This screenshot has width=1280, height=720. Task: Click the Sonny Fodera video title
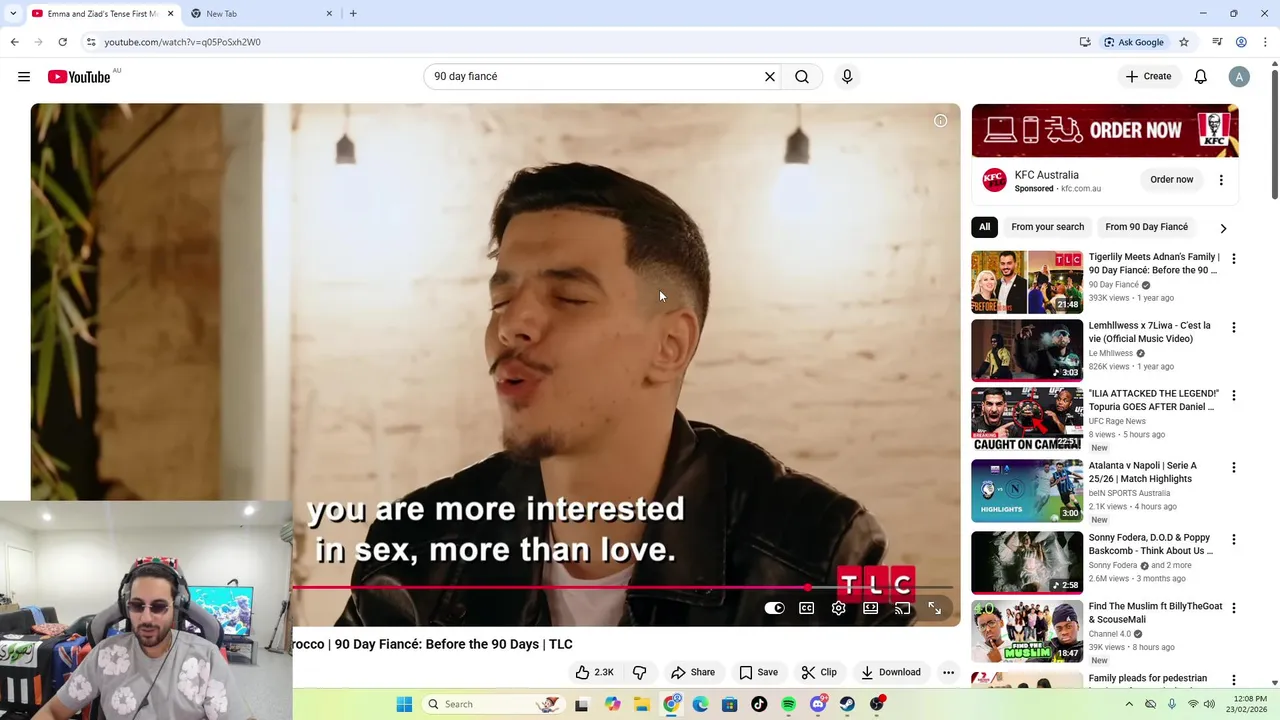tap(1150, 544)
